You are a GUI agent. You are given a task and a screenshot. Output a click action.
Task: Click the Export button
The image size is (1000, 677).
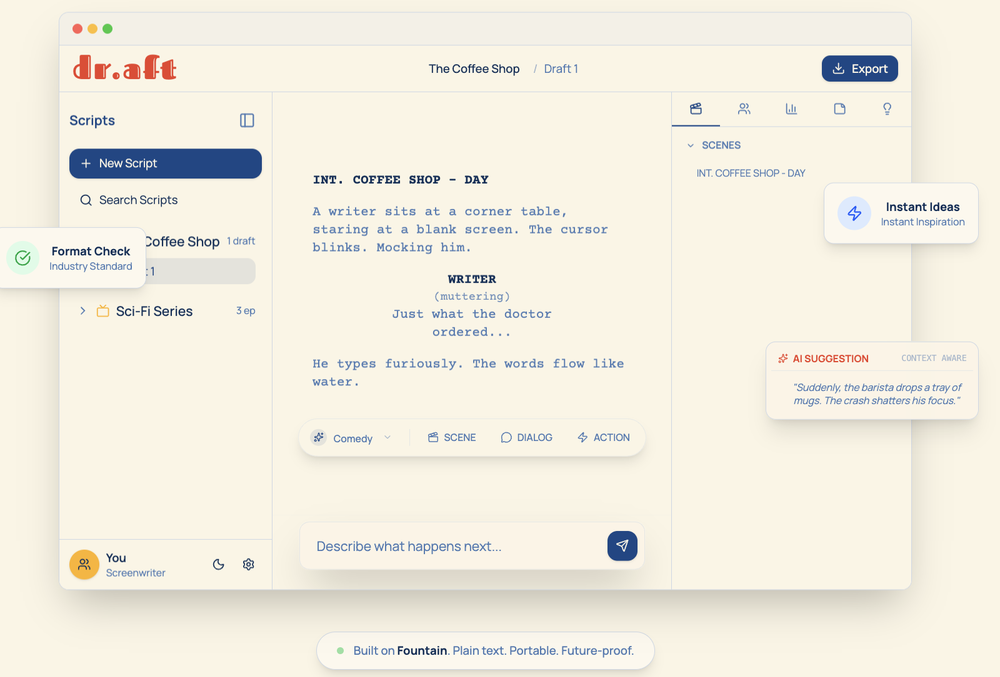(859, 68)
